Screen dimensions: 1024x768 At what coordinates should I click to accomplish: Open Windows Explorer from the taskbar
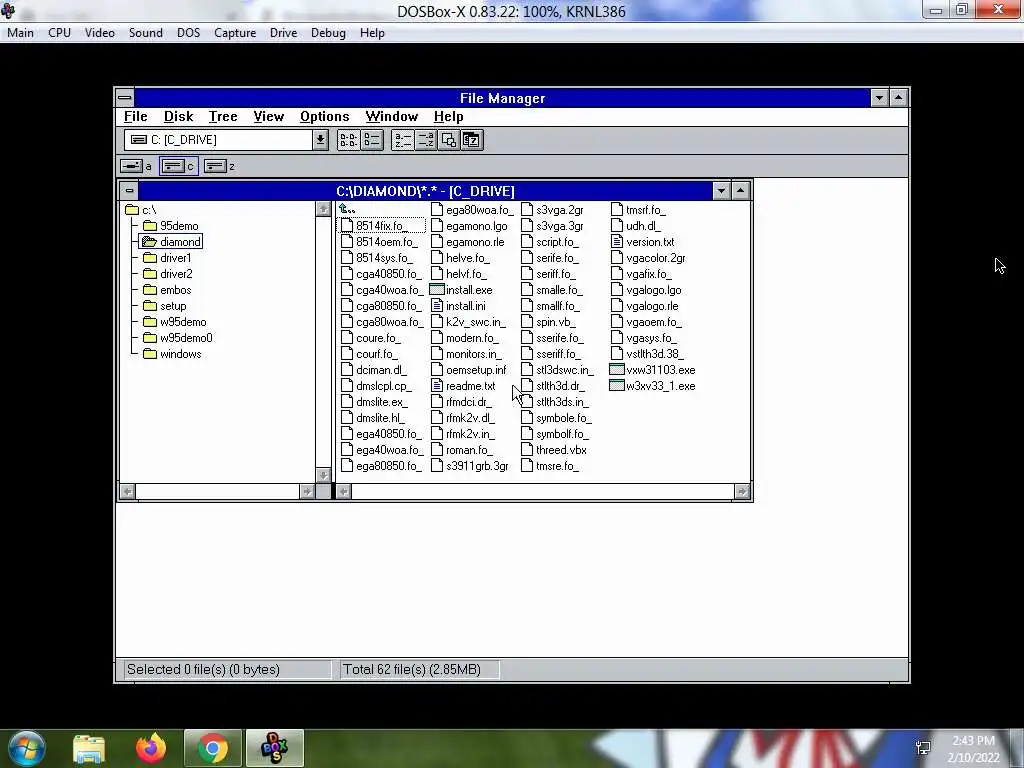pos(89,749)
